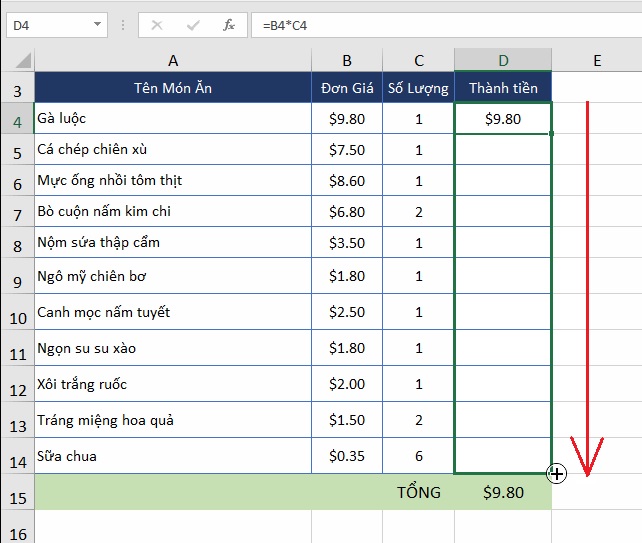Select the 'Ngô mỹ chiên bơ' cell
The image size is (642, 543).
pyautogui.click(x=173, y=276)
